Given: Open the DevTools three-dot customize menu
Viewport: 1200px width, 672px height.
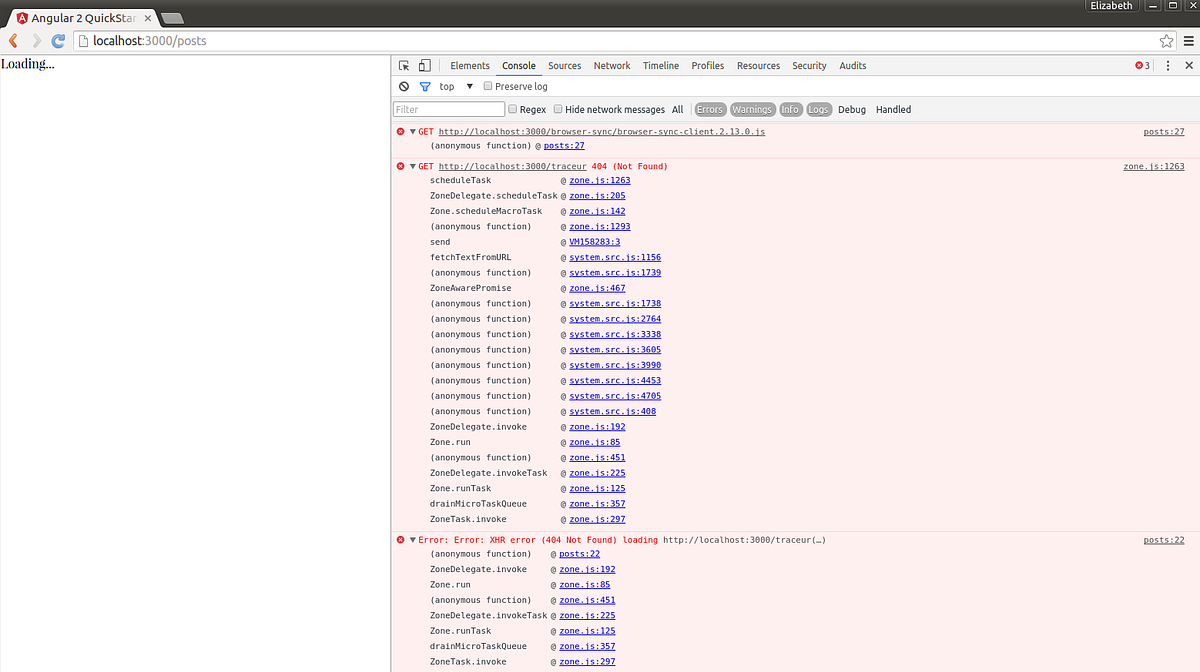Looking at the screenshot, I should (x=1167, y=64).
